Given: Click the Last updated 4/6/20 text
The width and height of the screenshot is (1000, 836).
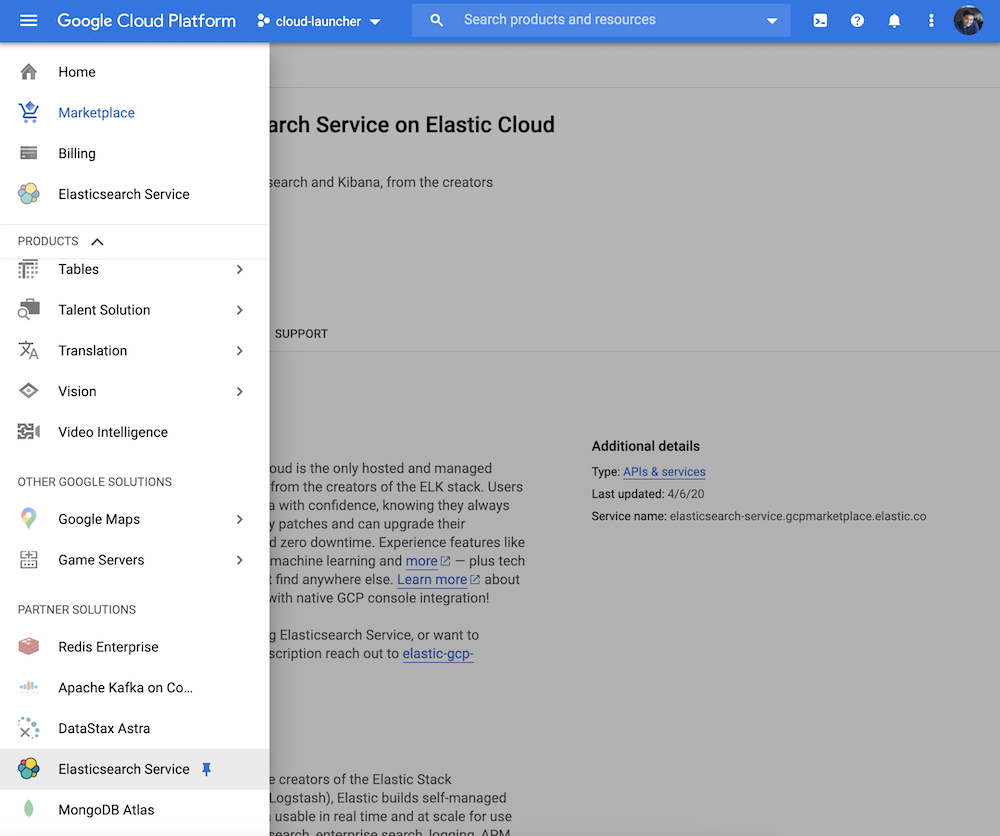Looking at the screenshot, I should click(x=648, y=494).
